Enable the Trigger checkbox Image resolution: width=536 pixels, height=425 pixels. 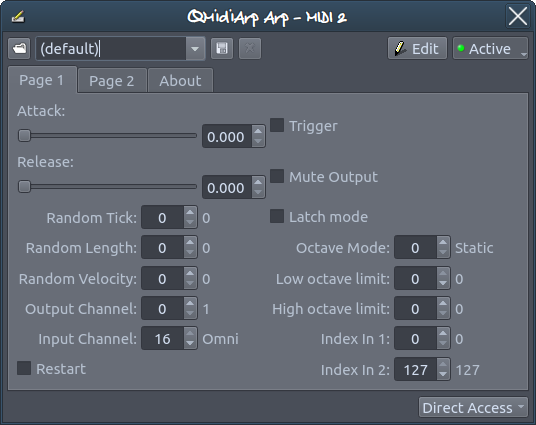coord(277,125)
